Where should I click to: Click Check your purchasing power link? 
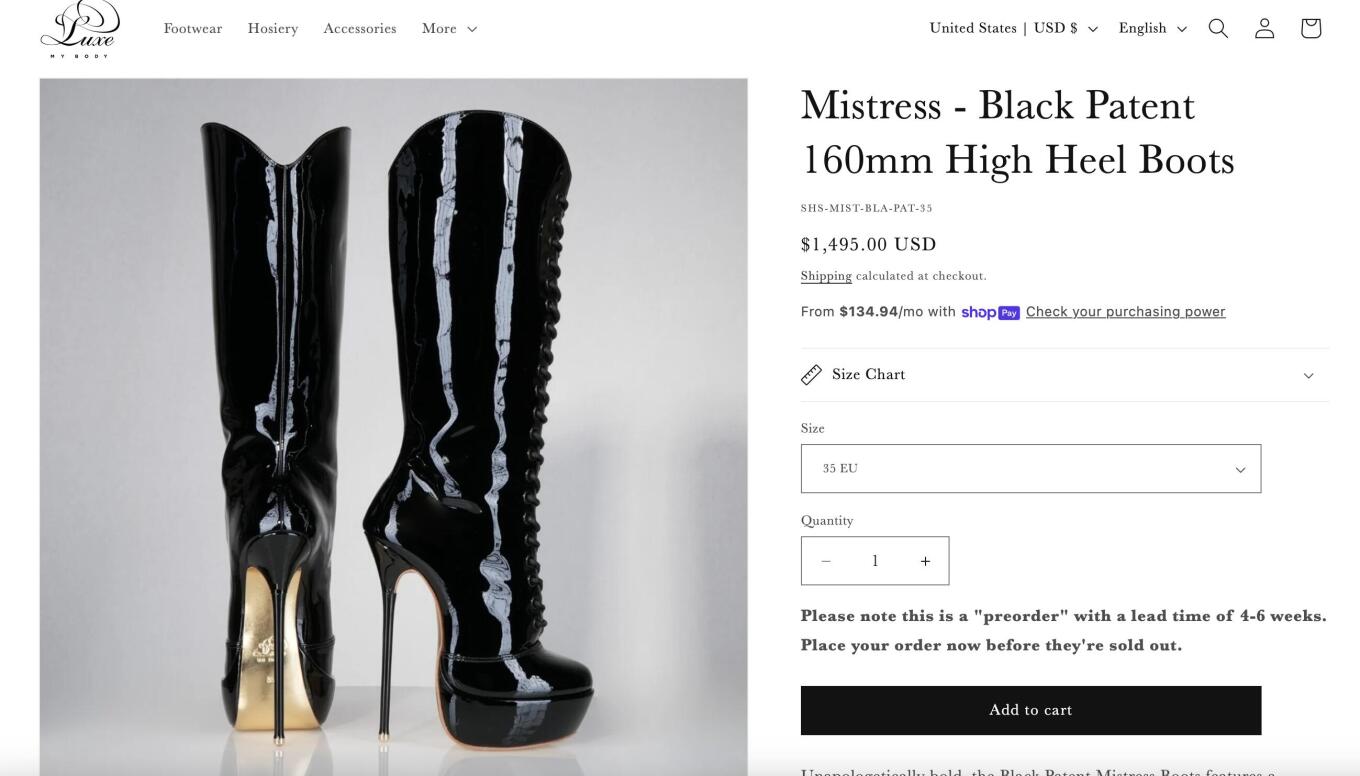tap(1125, 312)
